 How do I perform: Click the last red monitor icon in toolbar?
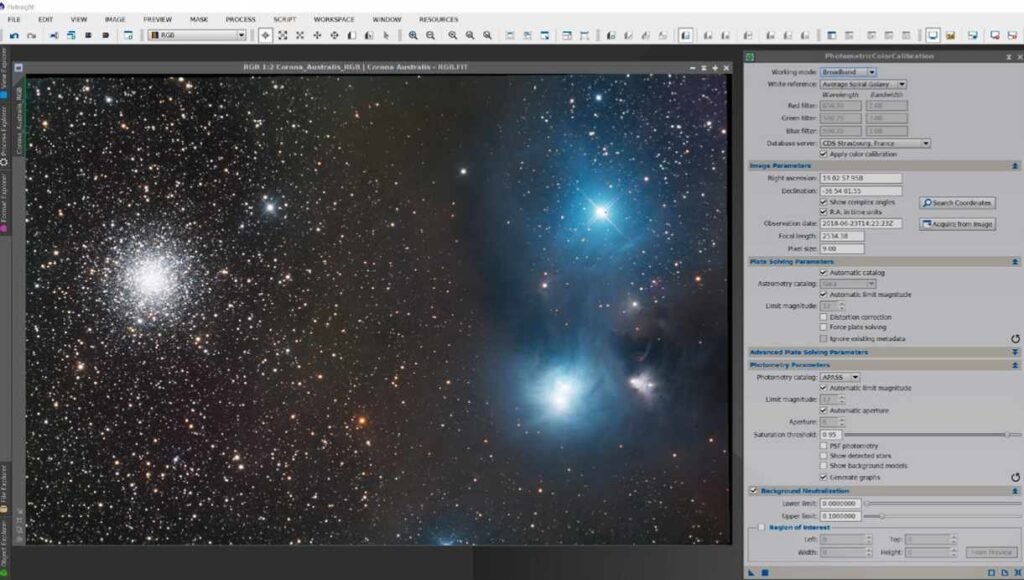point(1012,35)
